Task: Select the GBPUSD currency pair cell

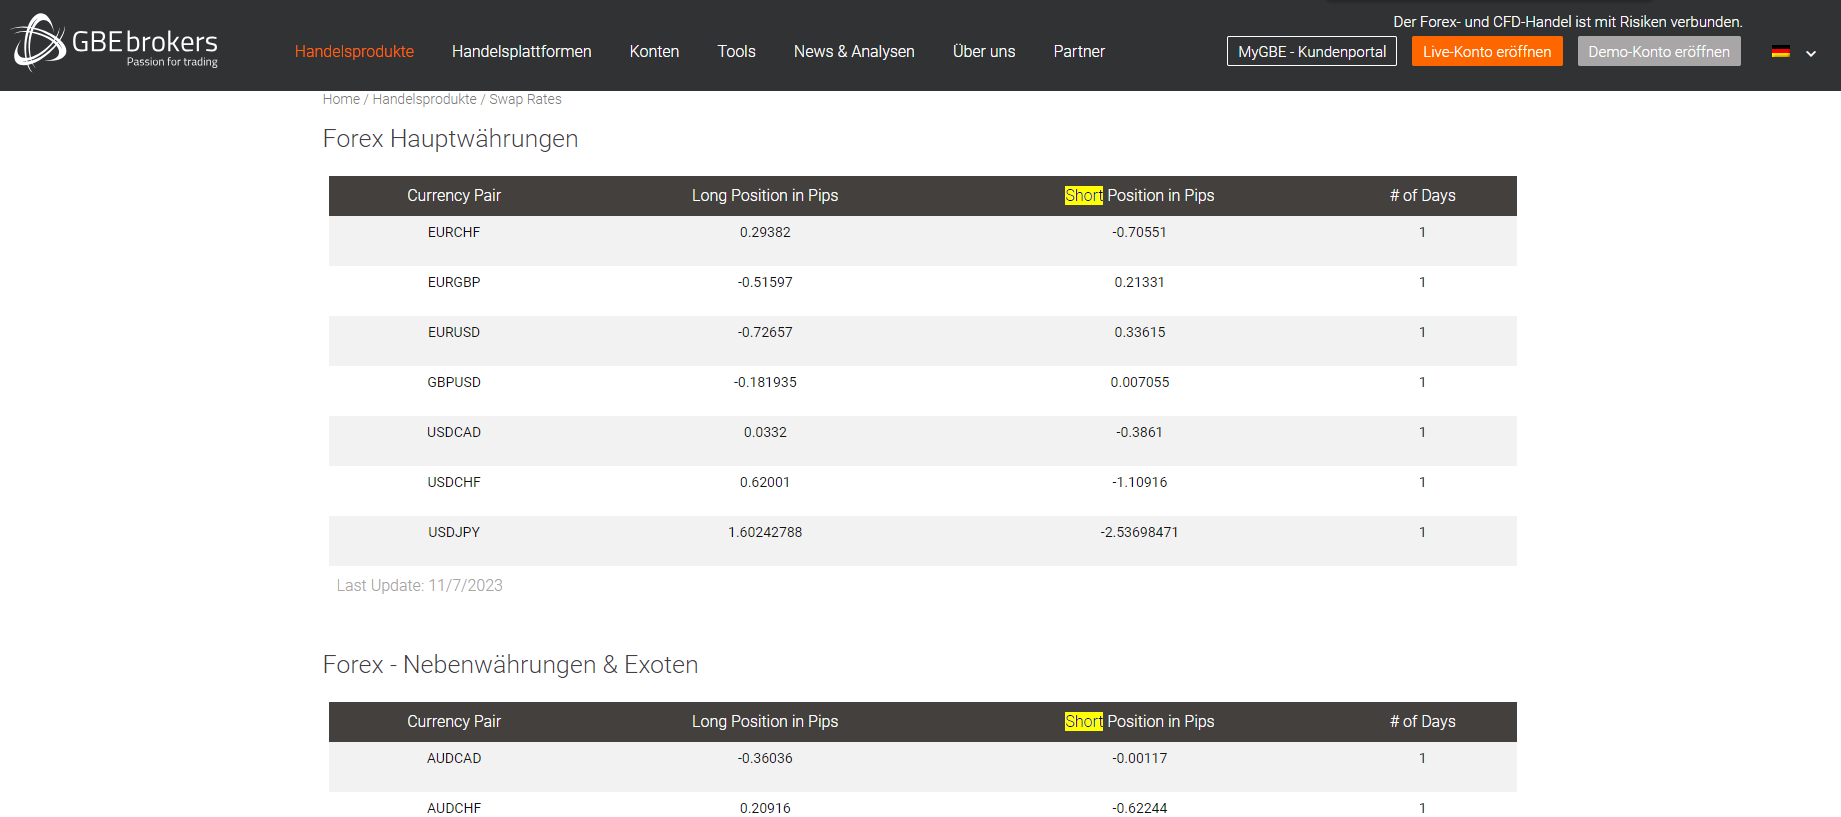Action: (x=454, y=382)
